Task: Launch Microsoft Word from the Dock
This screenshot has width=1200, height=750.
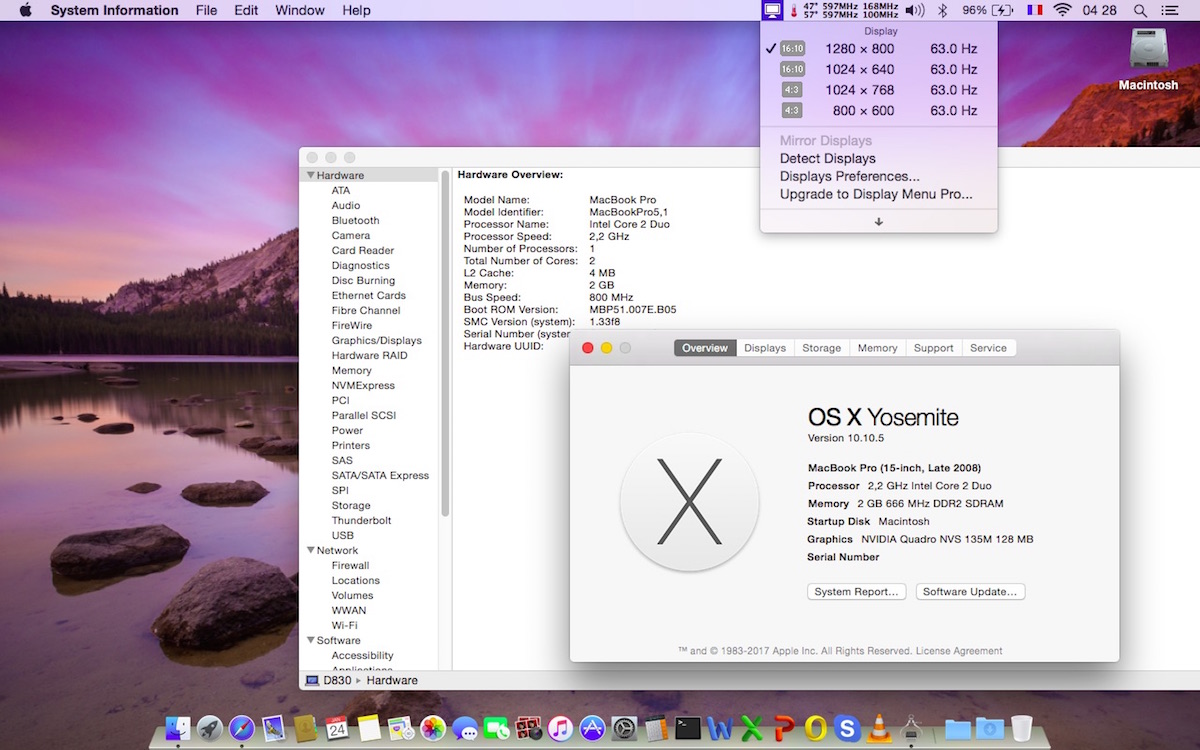Action: click(x=720, y=729)
